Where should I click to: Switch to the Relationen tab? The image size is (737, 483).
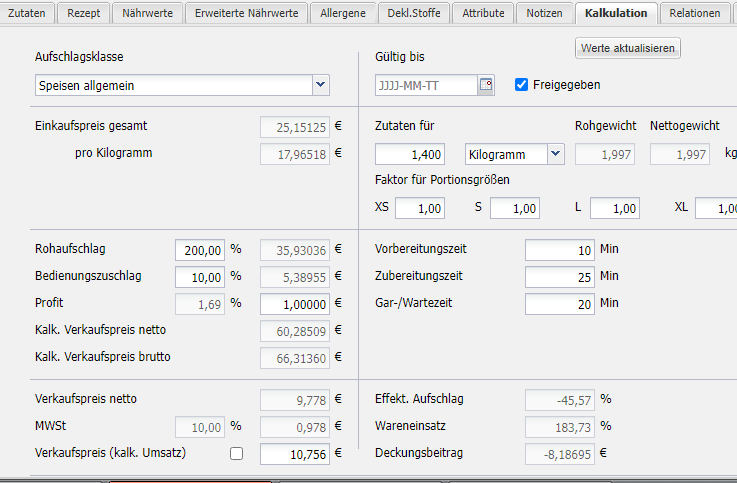click(x=696, y=13)
